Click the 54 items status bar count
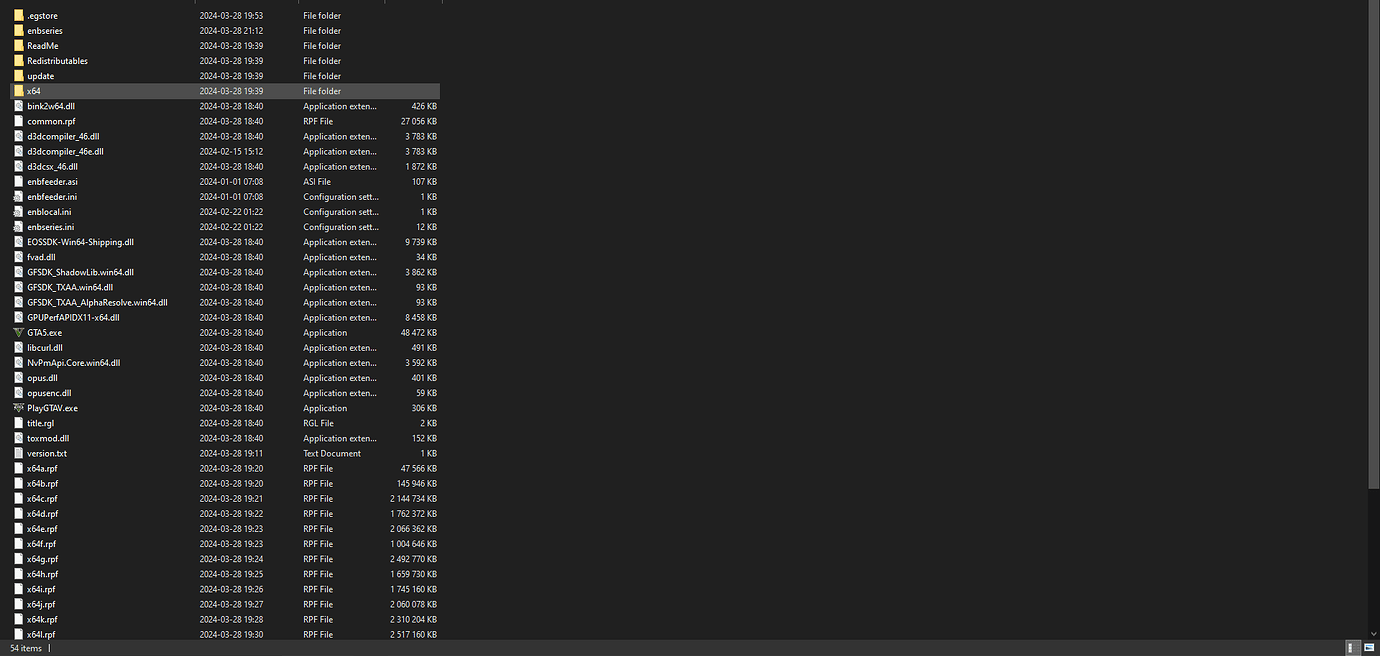 coord(26,648)
